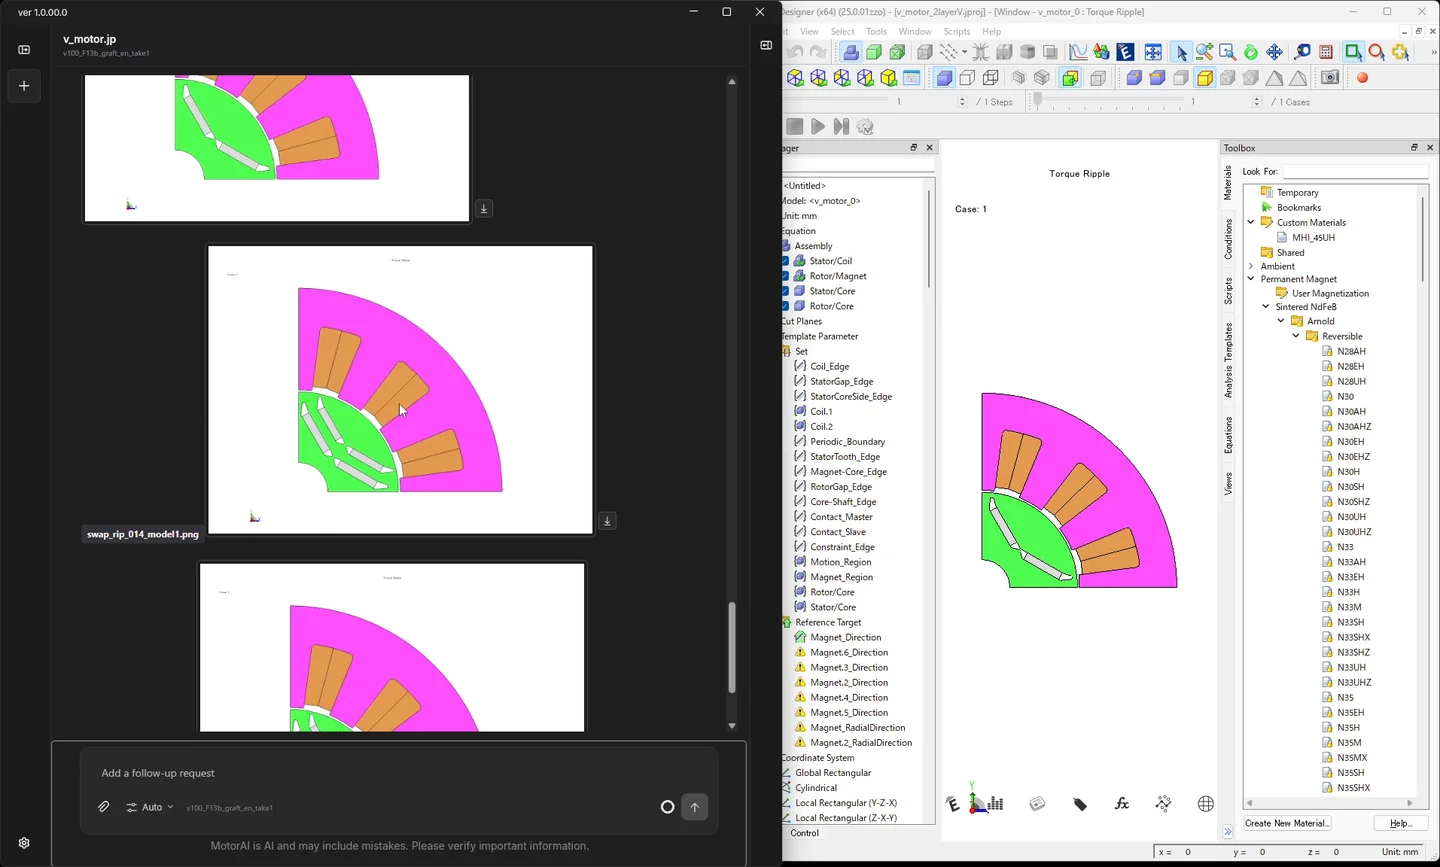Click the red record circle icon
The width and height of the screenshot is (1440, 867).
tap(1362, 78)
